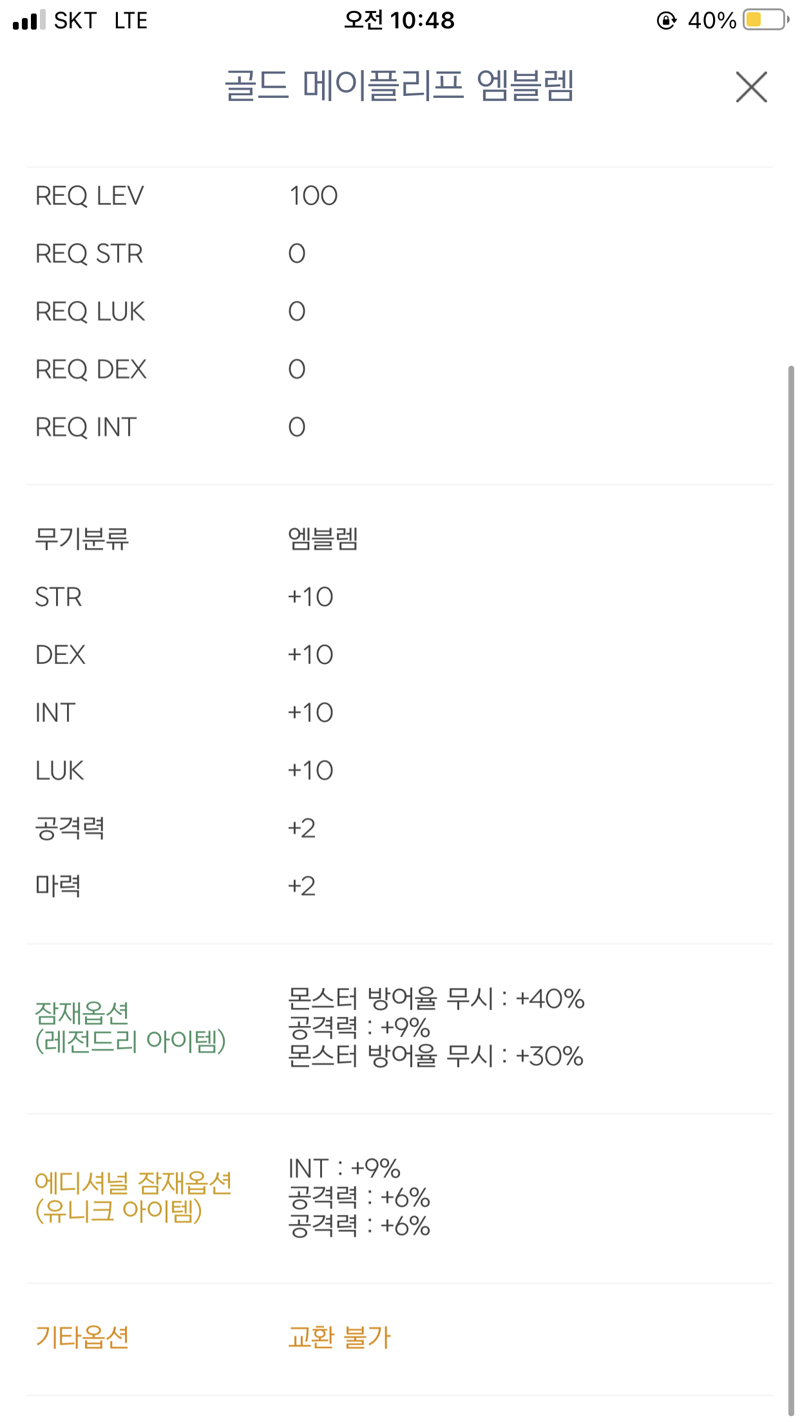Tap the cellular signal bars icon

[28, 20]
